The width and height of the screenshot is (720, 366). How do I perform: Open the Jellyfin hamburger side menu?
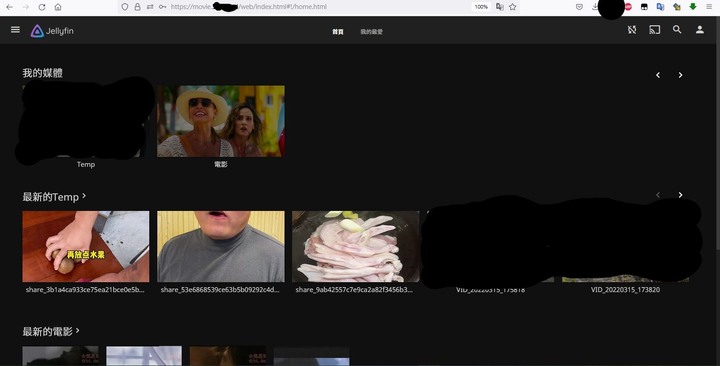click(15, 30)
